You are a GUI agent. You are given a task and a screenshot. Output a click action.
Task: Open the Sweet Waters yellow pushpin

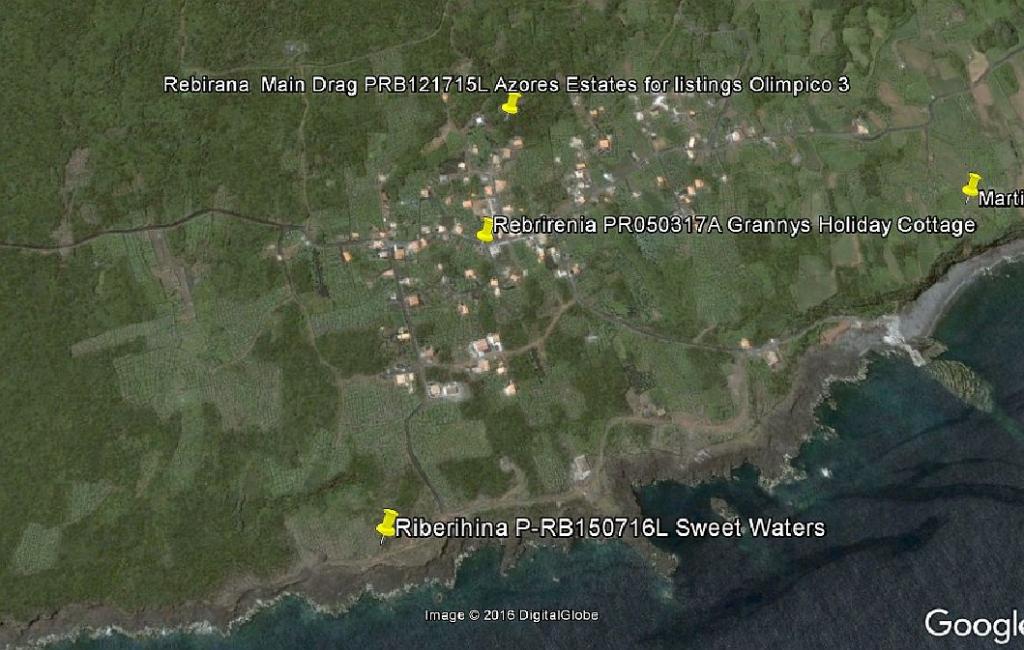point(387,524)
